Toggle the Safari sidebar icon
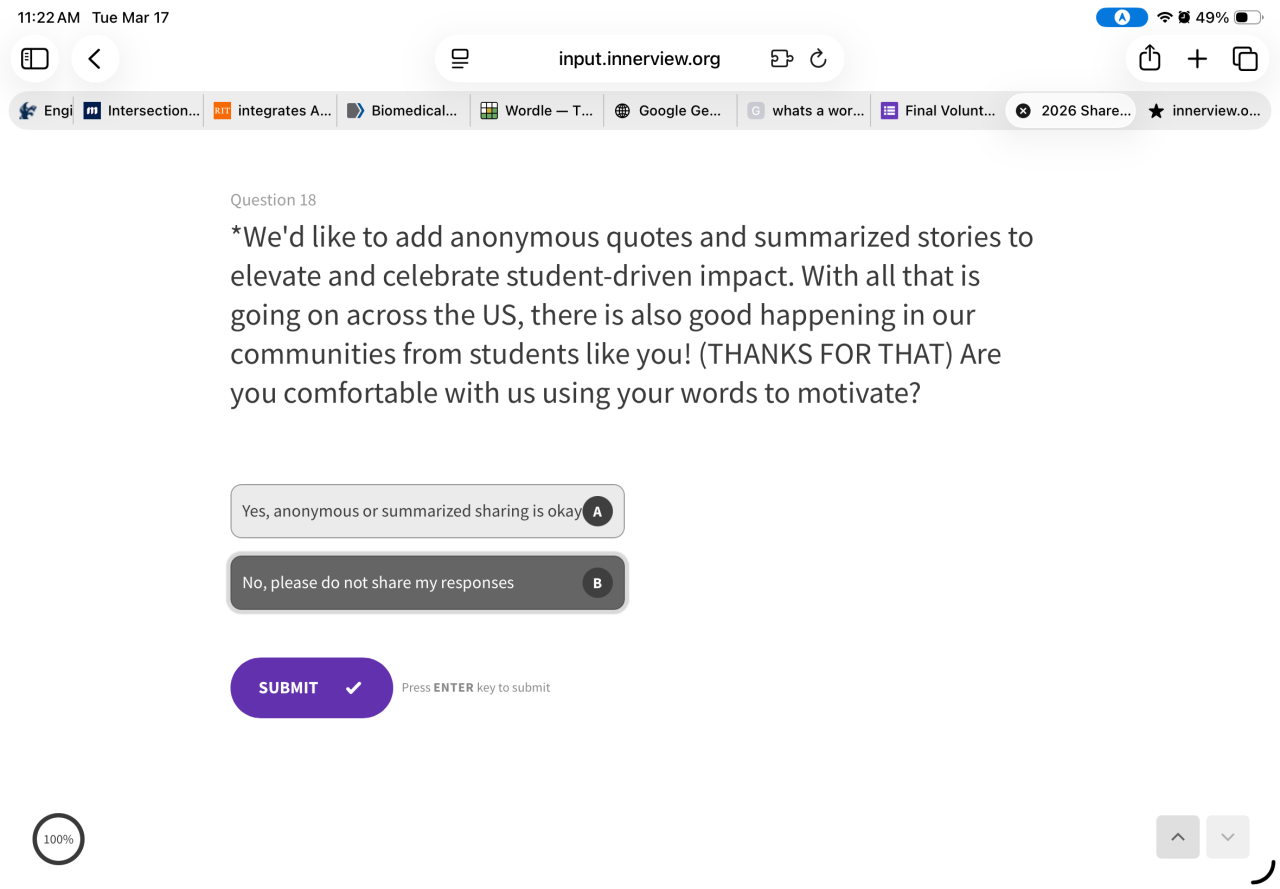 tap(35, 59)
